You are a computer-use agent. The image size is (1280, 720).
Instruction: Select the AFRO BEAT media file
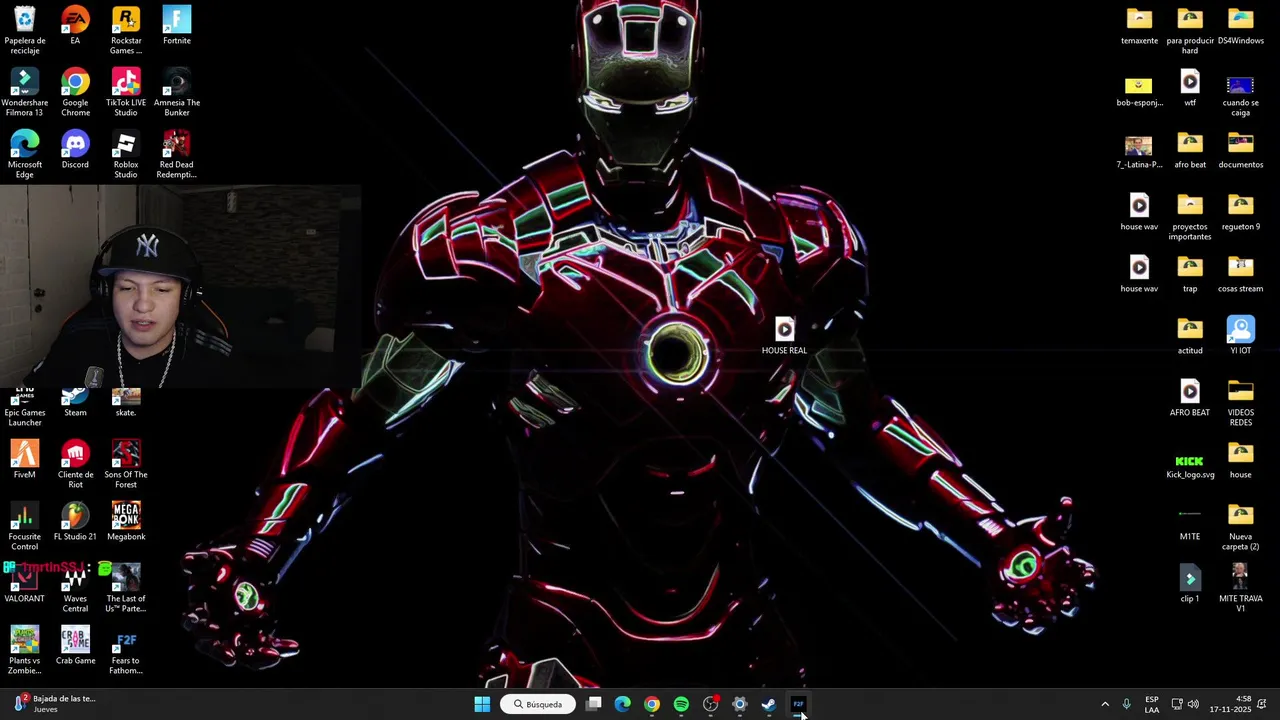[x=1190, y=398]
